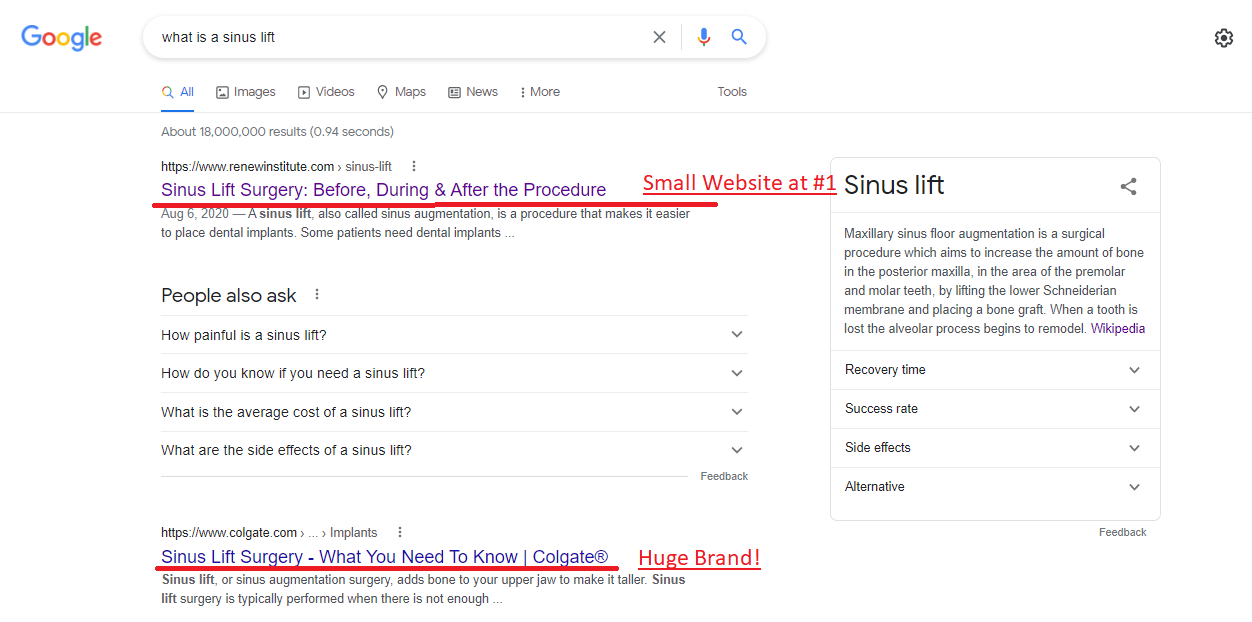
Task: Open Colgate Sinus Lift Surgery result link
Action: [x=385, y=557]
